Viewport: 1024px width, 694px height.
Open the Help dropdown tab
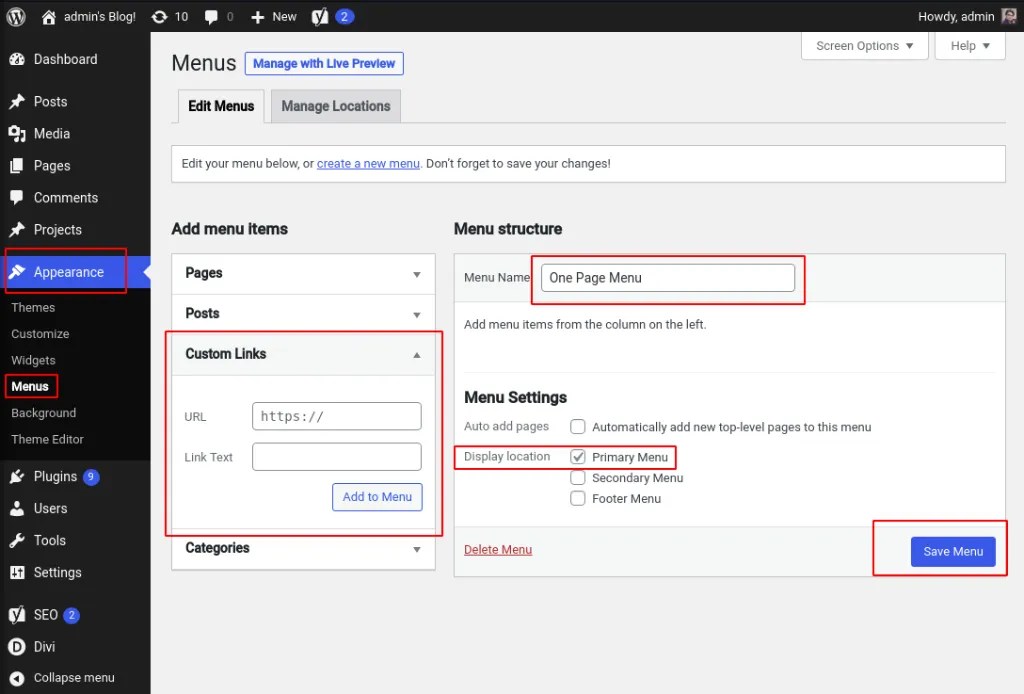[969, 45]
